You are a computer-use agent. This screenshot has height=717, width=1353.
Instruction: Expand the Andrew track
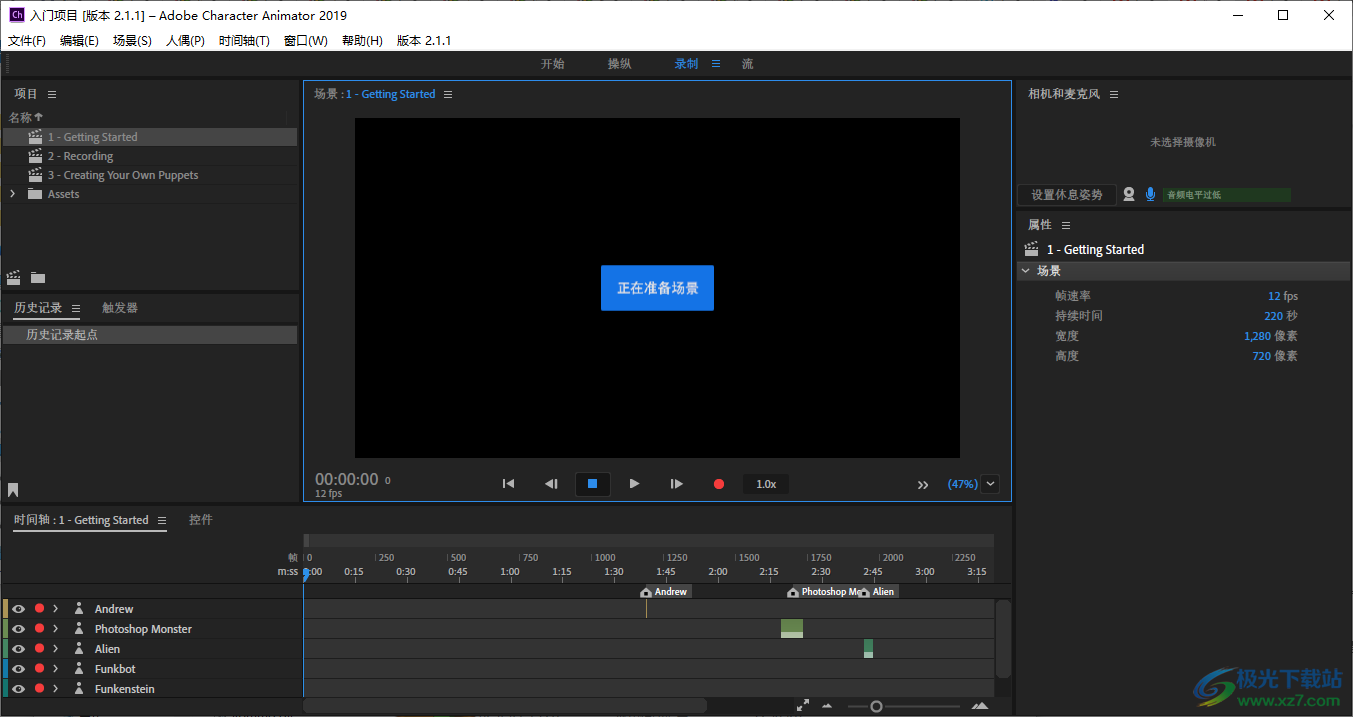(x=56, y=609)
